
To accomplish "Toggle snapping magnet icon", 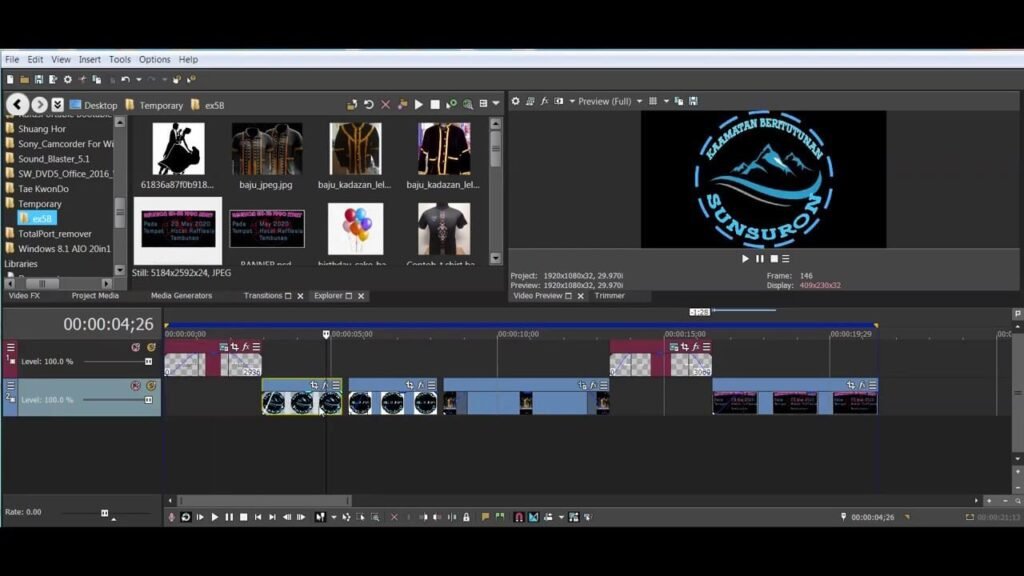I will pyautogui.click(x=519, y=517).
